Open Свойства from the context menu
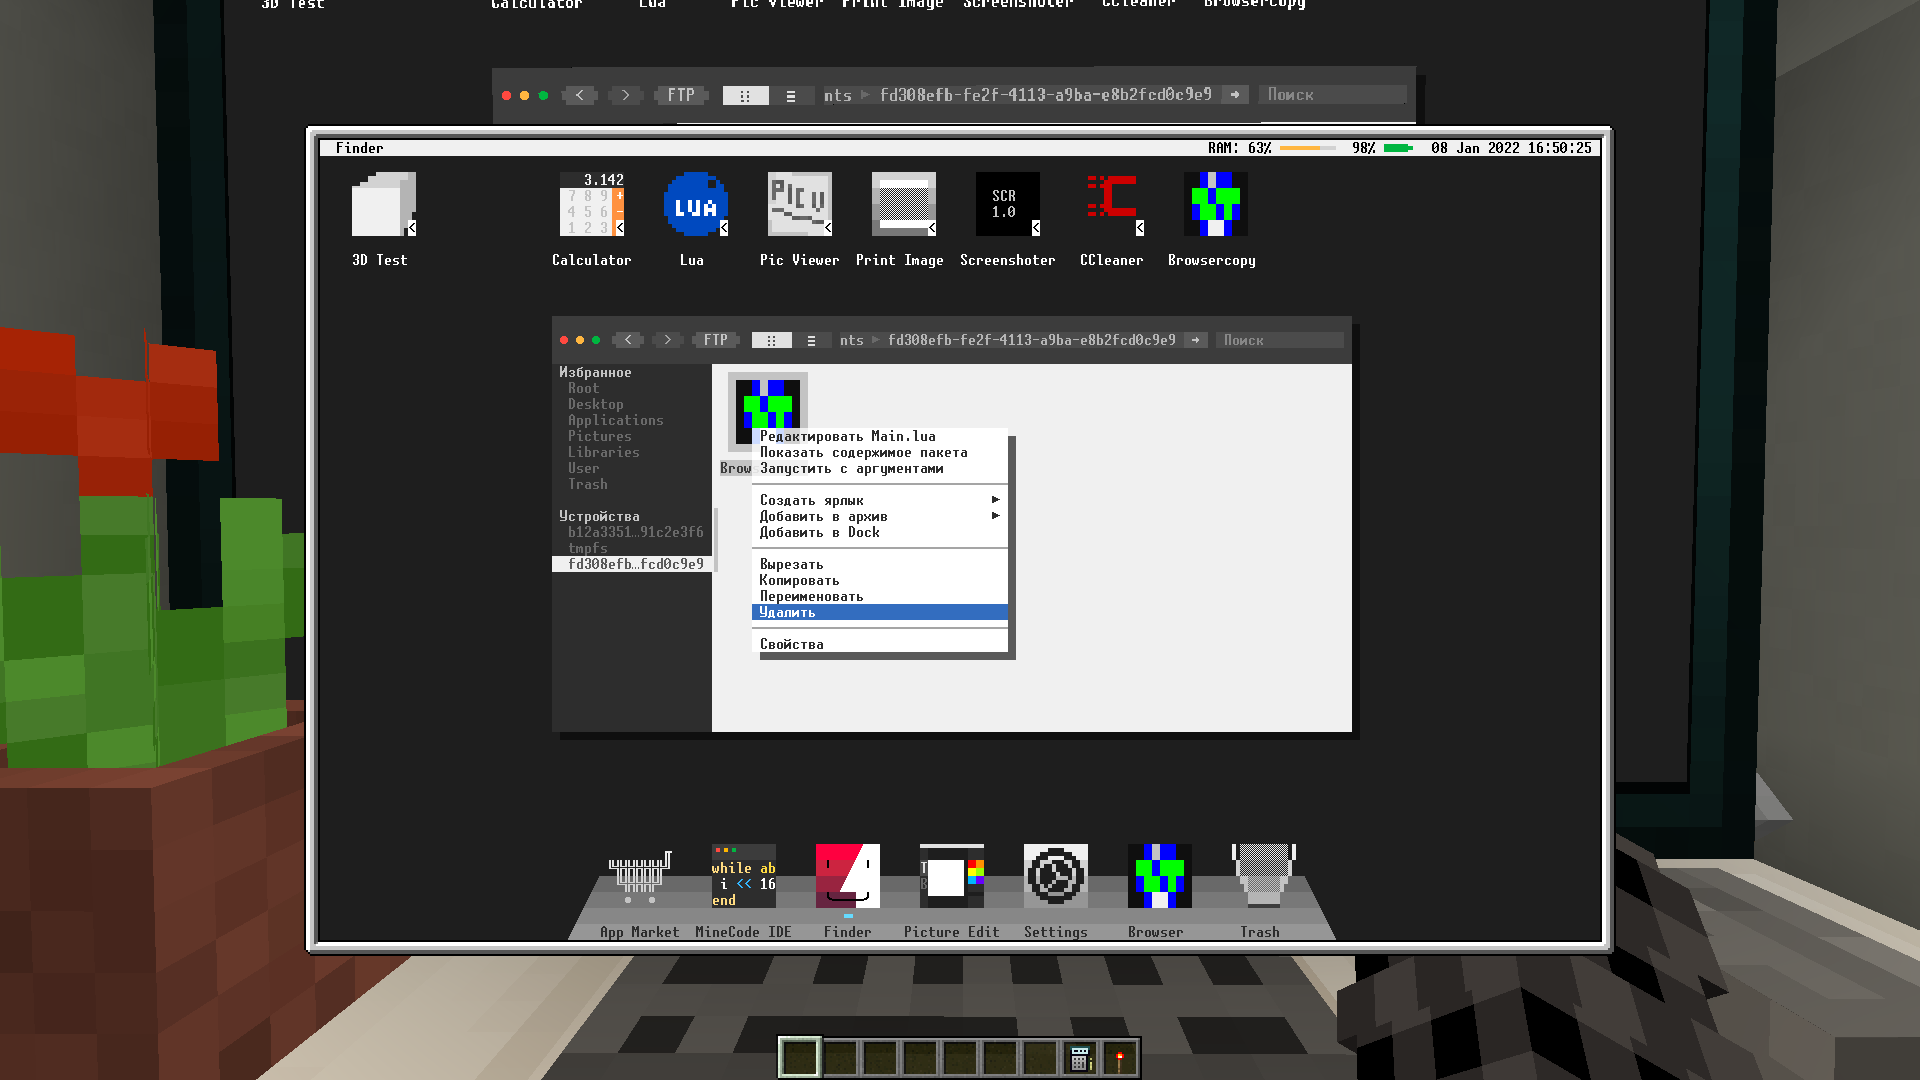 880,644
